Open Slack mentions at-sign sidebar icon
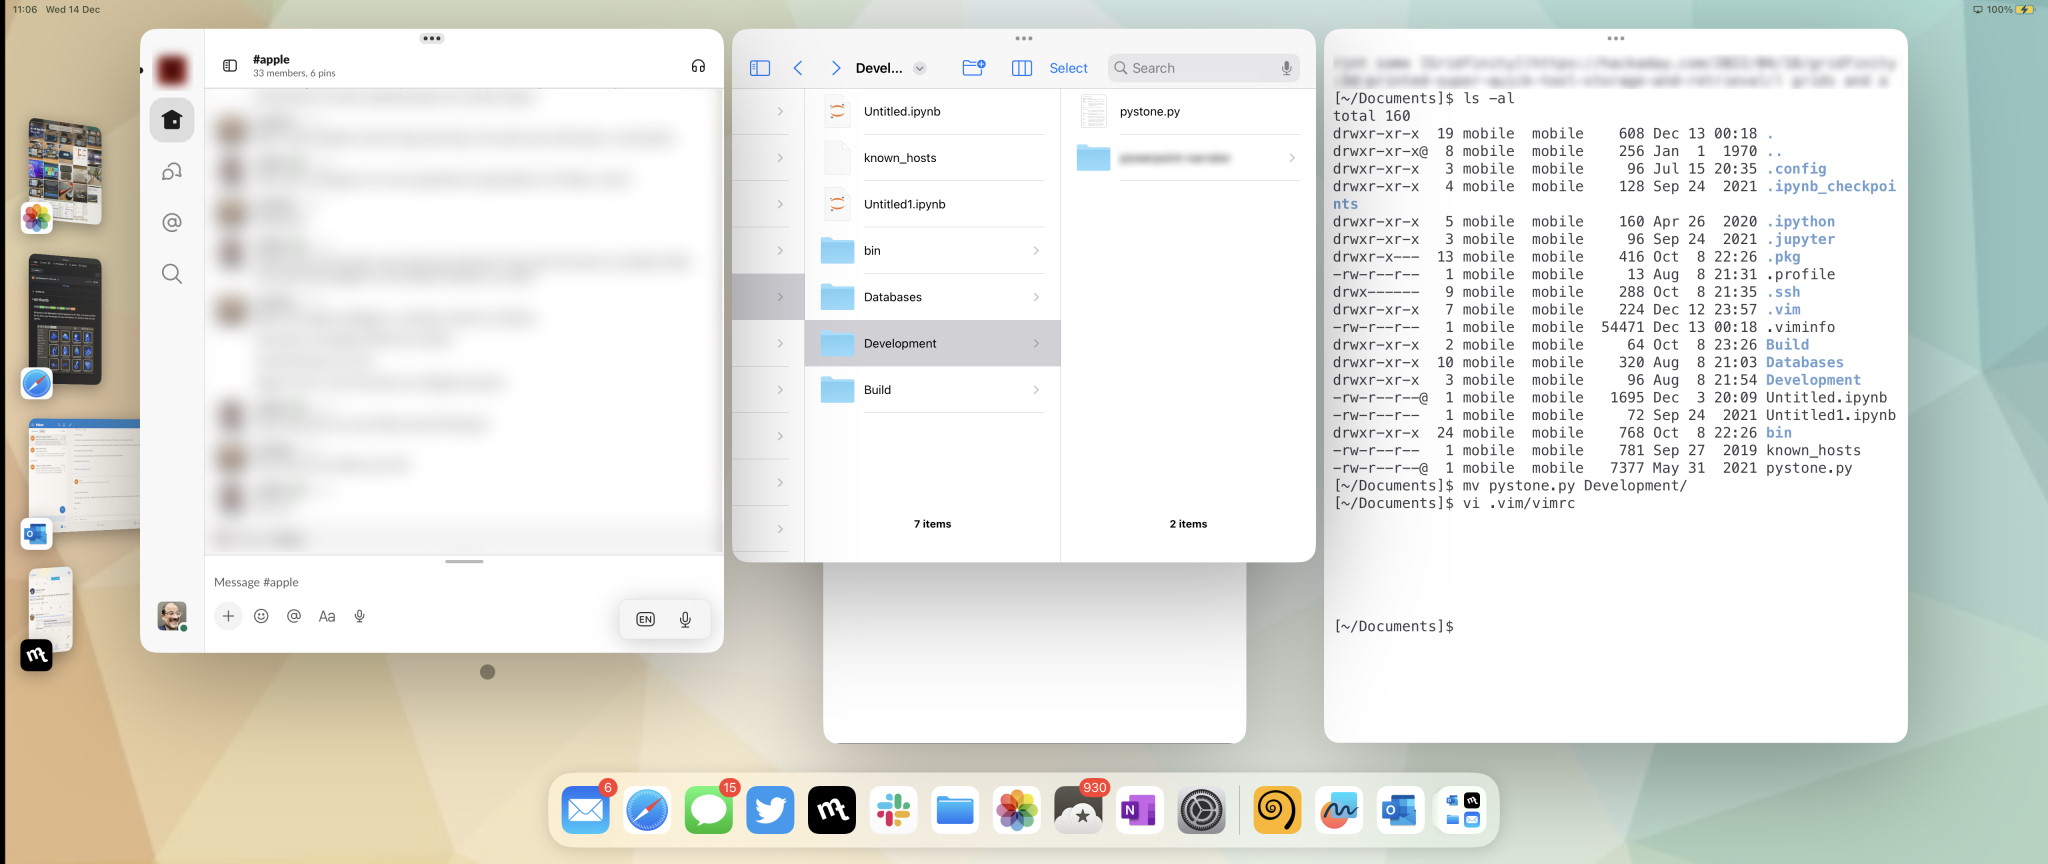The width and height of the screenshot is (2048, 864). pos(172,222)
